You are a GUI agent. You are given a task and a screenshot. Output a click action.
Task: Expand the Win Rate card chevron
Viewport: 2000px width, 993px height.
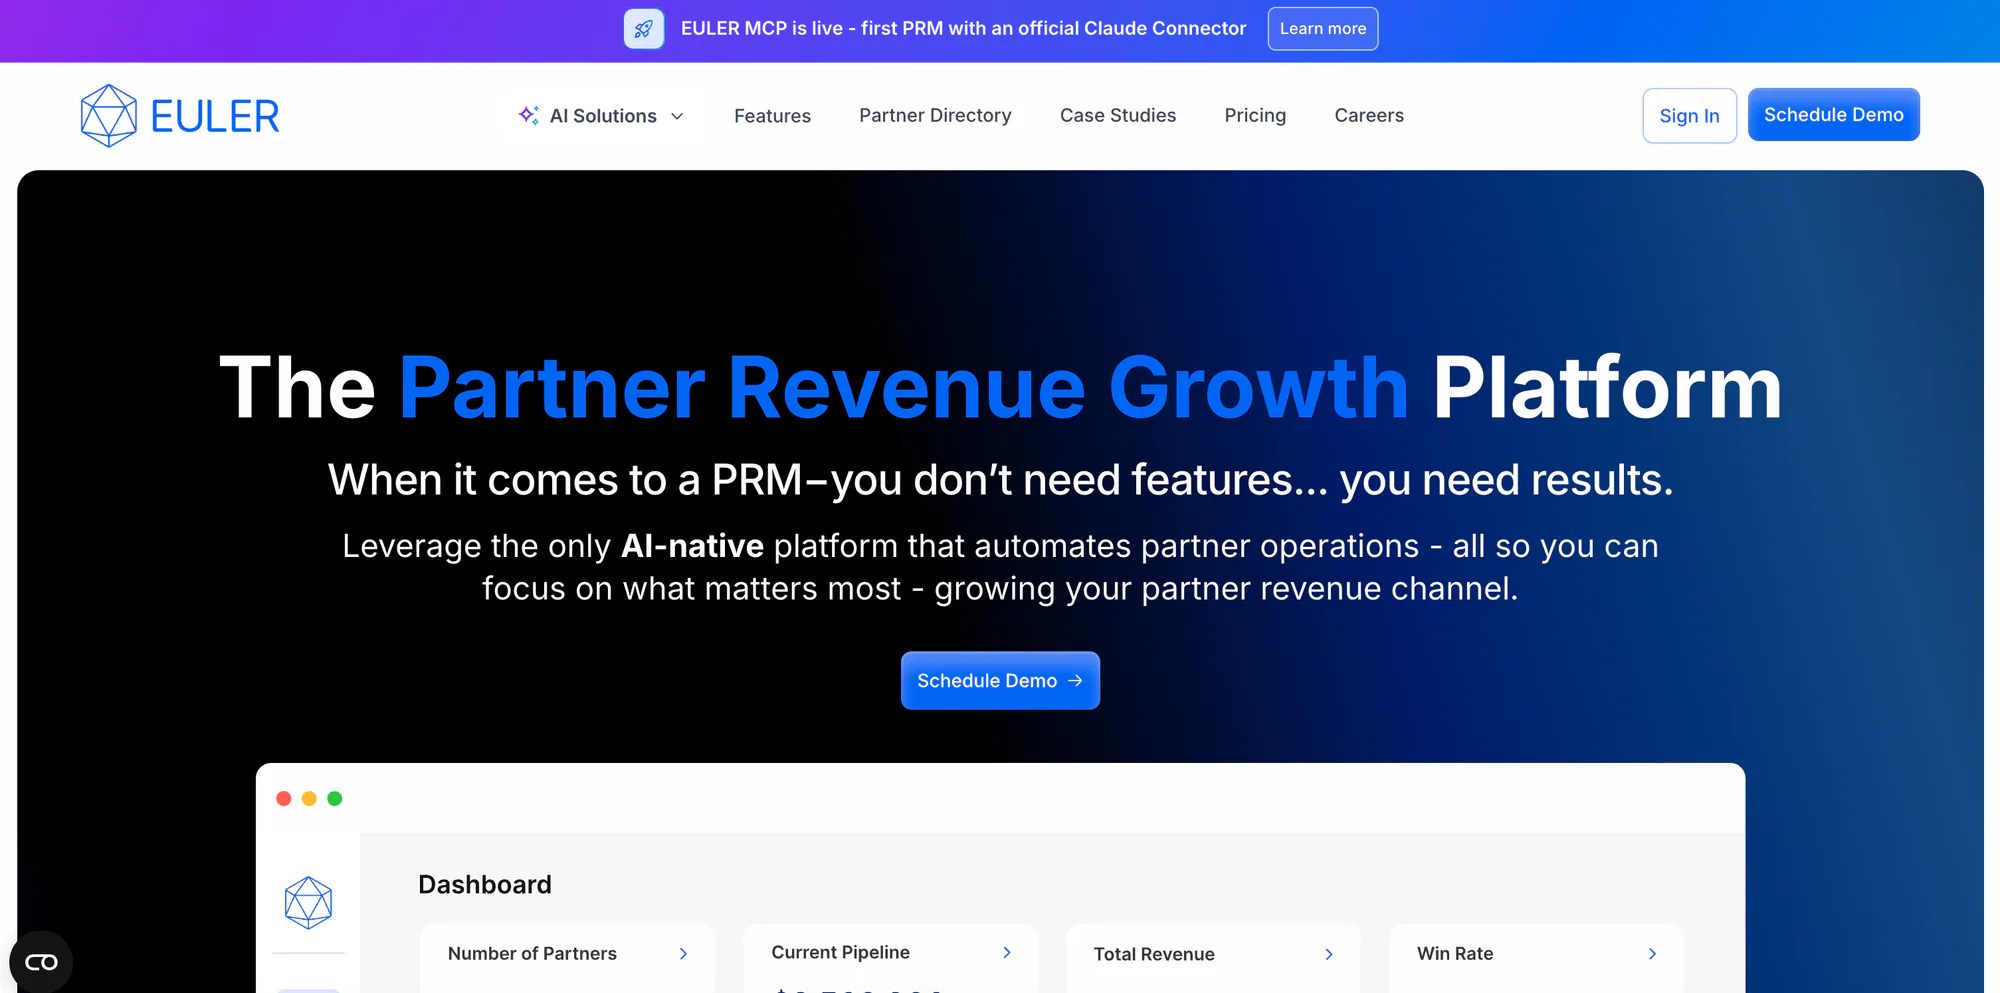pyautogui.click(x=1652, y=954)
